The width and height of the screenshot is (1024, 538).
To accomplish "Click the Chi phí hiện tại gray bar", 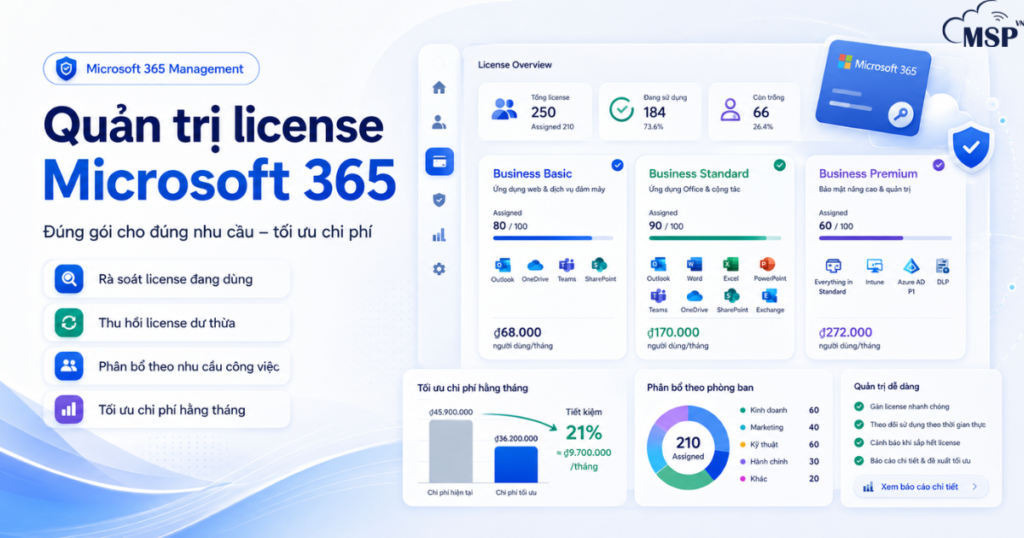I will pyautogui.click(x=451, y=451).
